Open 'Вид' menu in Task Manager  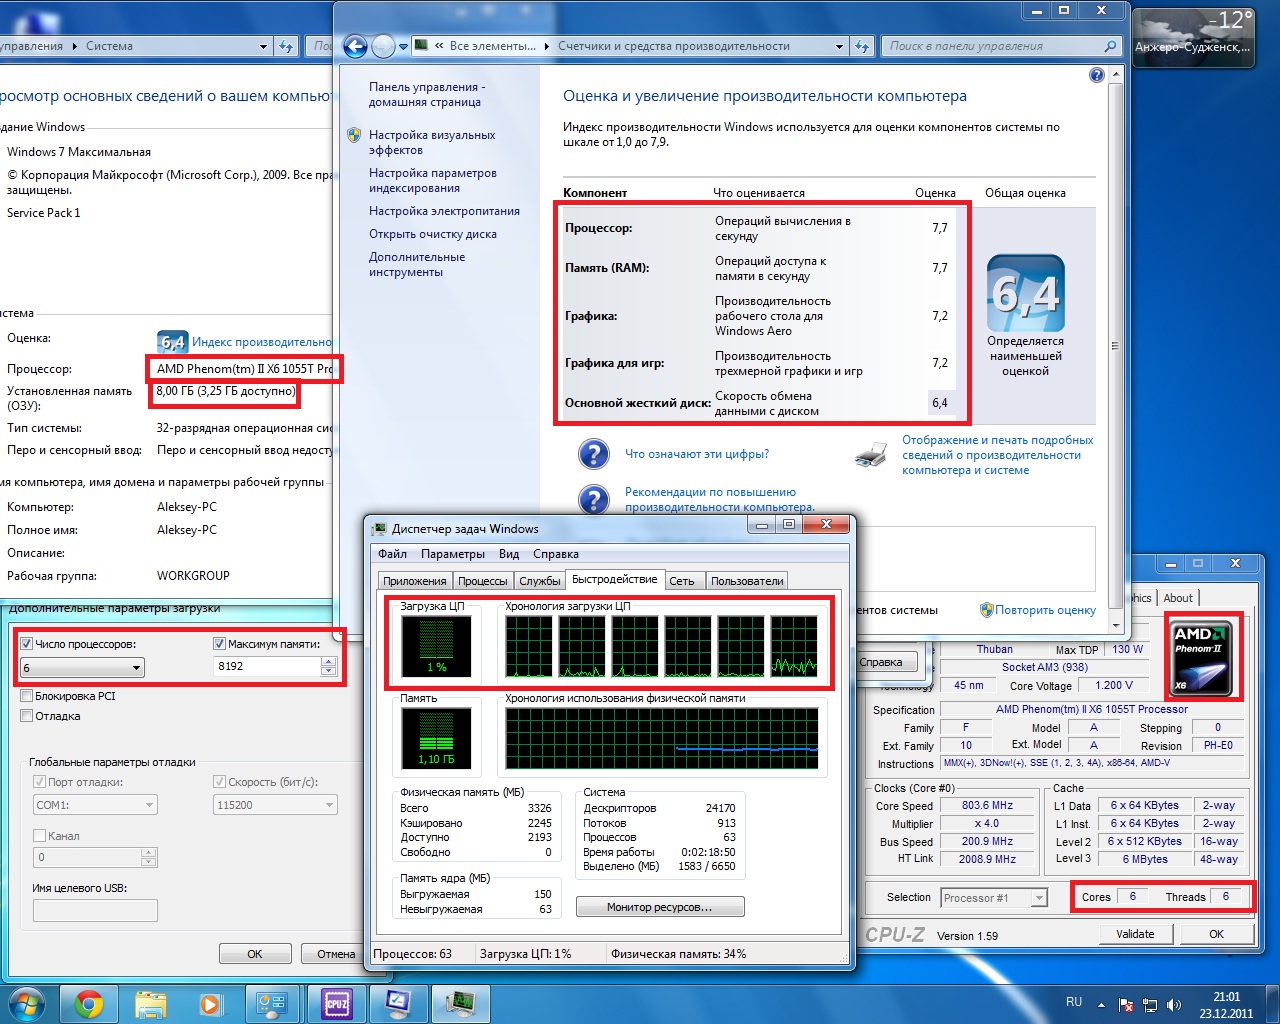pos(509,554)
